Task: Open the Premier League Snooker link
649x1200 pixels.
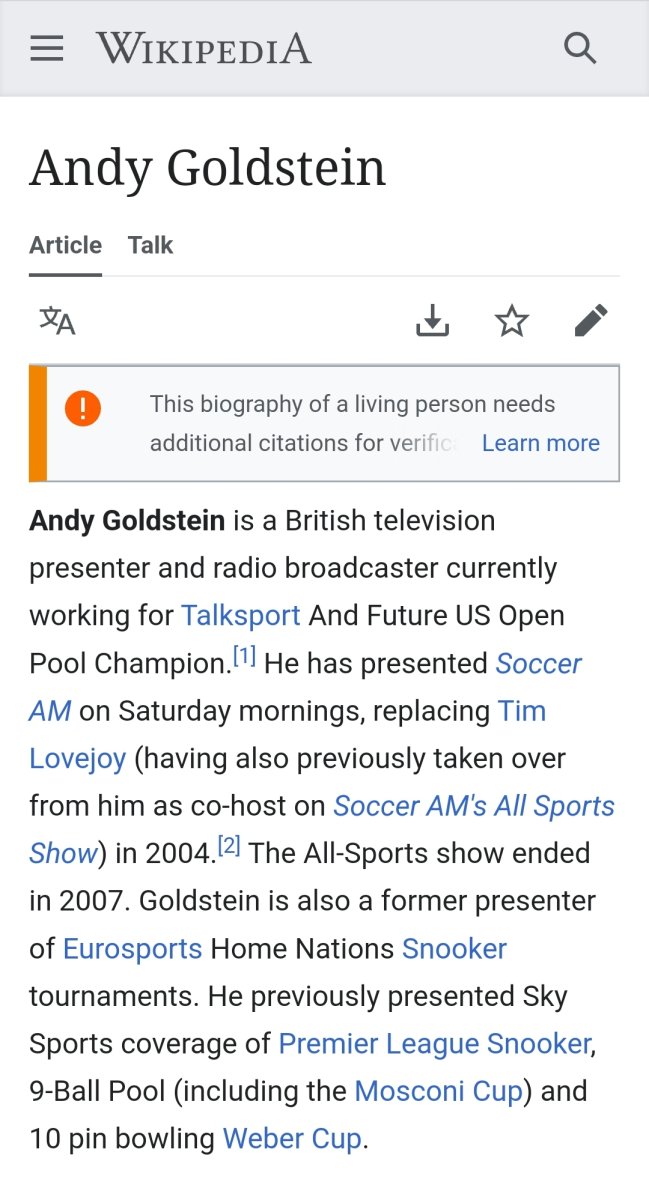Action: pos(434,1043)
